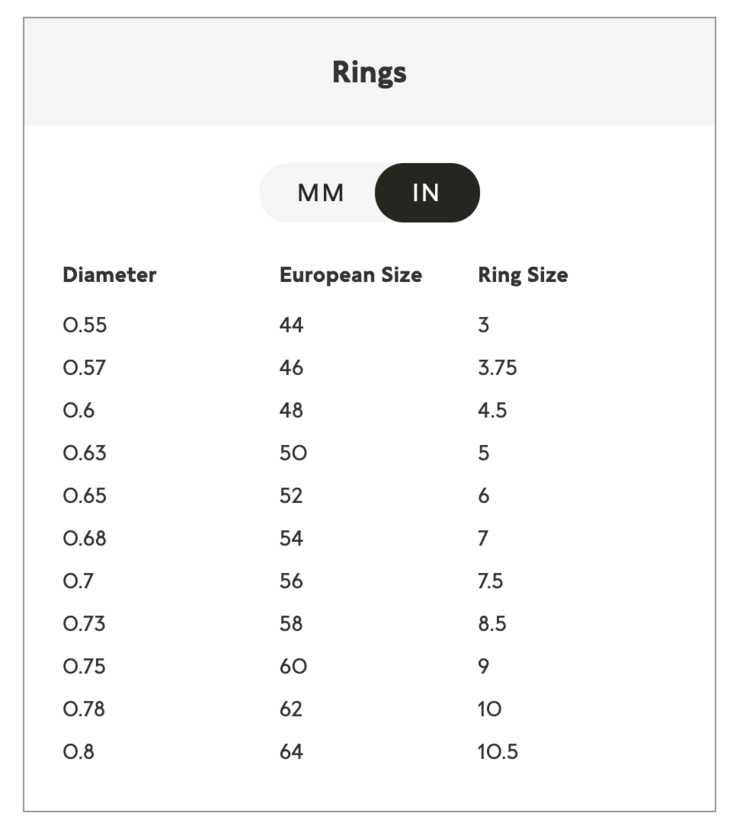The height and width of the screenshot is (826, 730).
Task: Click European size 44
Action: click(x=291, y=325)
